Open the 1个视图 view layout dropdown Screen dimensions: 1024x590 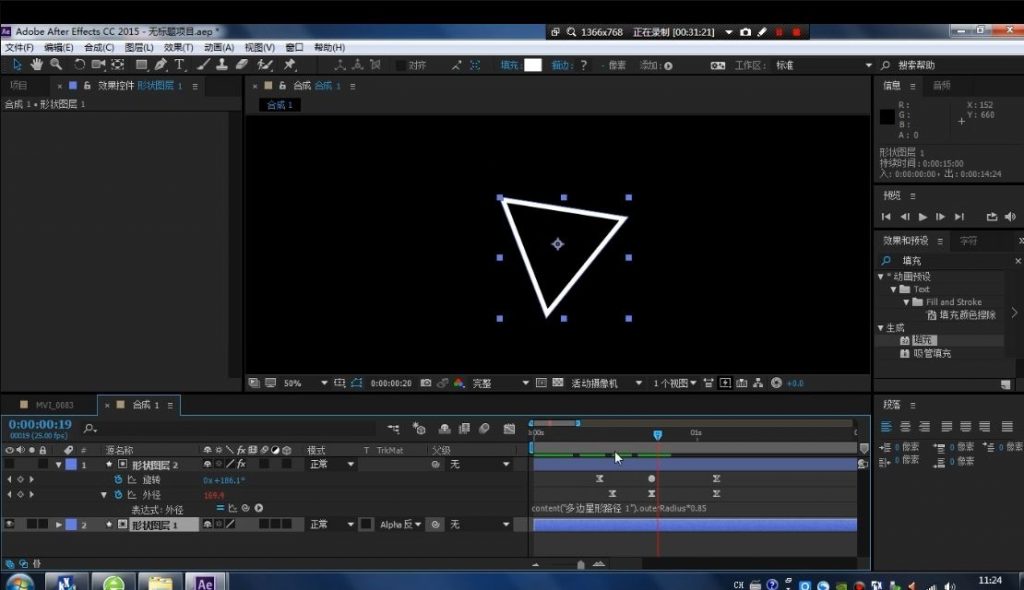coord(674,384)
